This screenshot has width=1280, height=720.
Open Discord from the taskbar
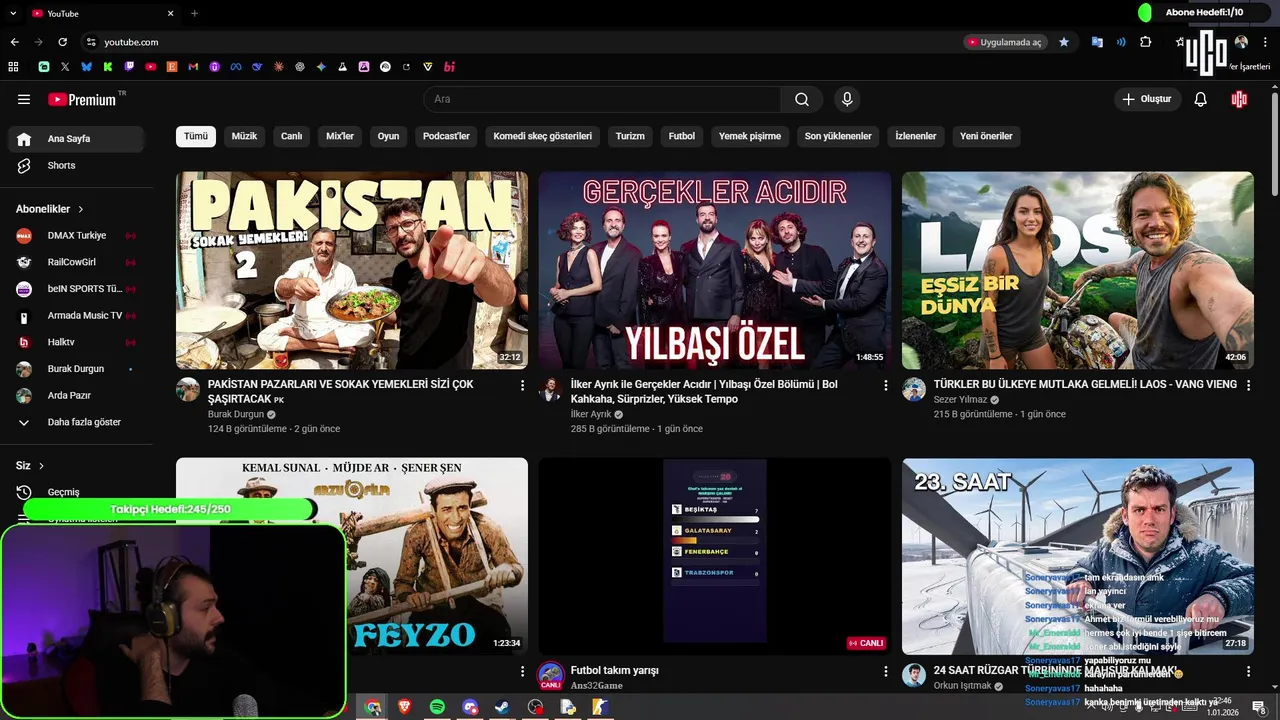[470, 707]
